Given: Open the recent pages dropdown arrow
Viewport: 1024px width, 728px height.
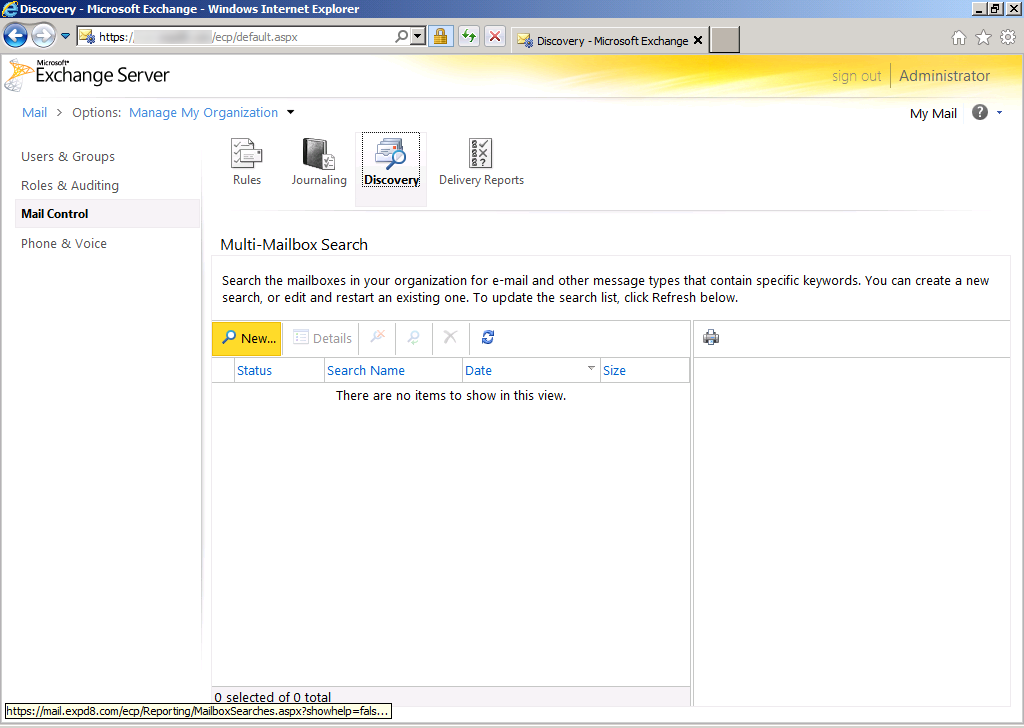Looking at the screenshot, I should tap(65, 36).
